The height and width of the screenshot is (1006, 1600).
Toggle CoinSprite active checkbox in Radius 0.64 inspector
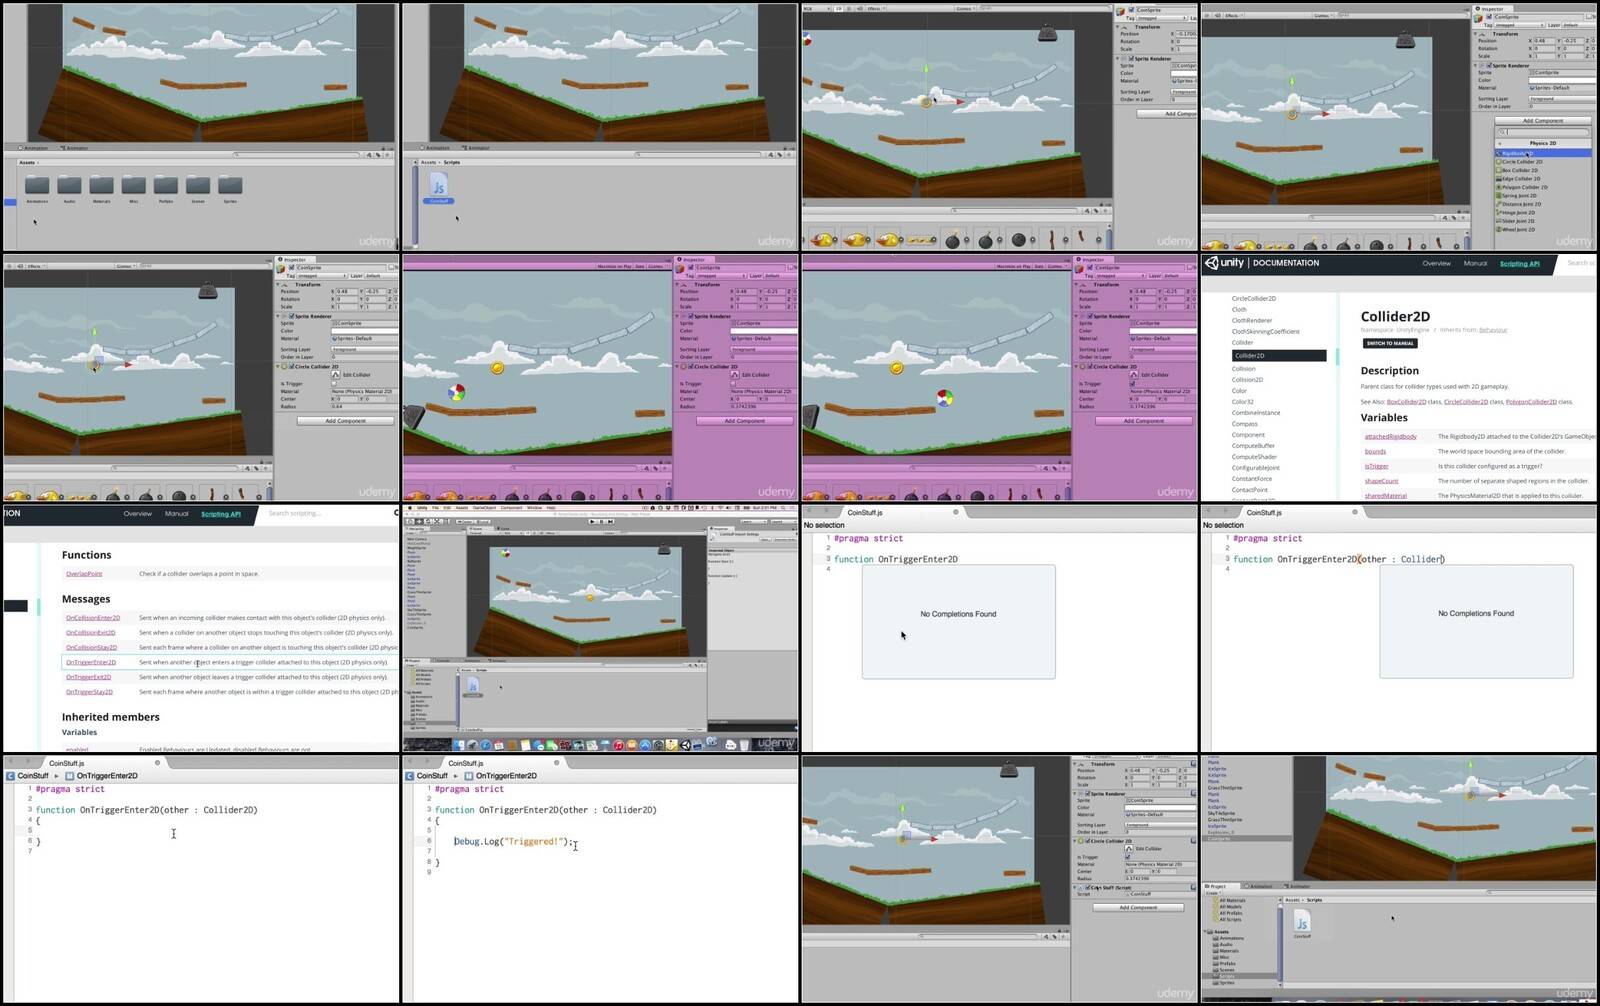[291, 267]
